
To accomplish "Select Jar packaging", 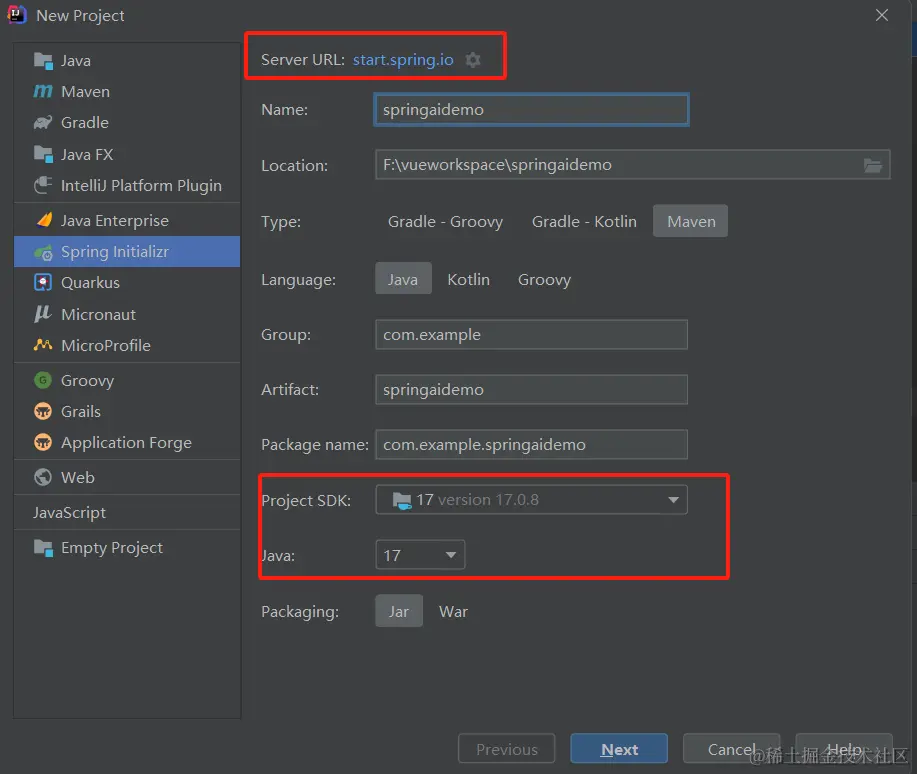I will pyautogui.click(x=399, y=611).
